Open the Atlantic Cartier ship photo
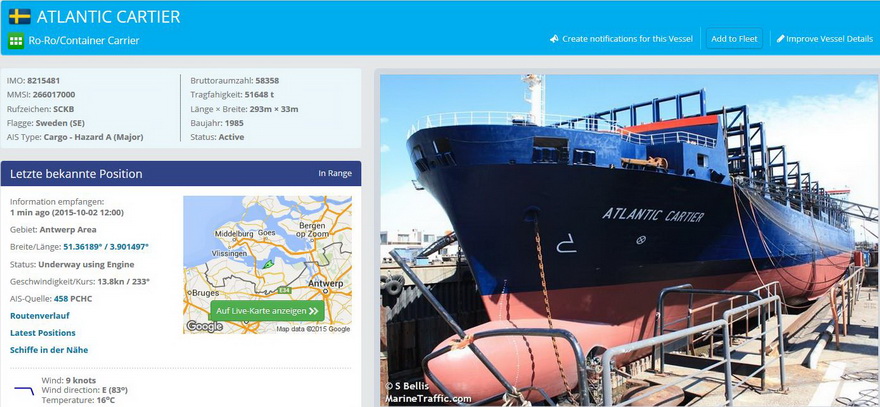This screenshot has width=880, height=407. [x=629, y=240]
